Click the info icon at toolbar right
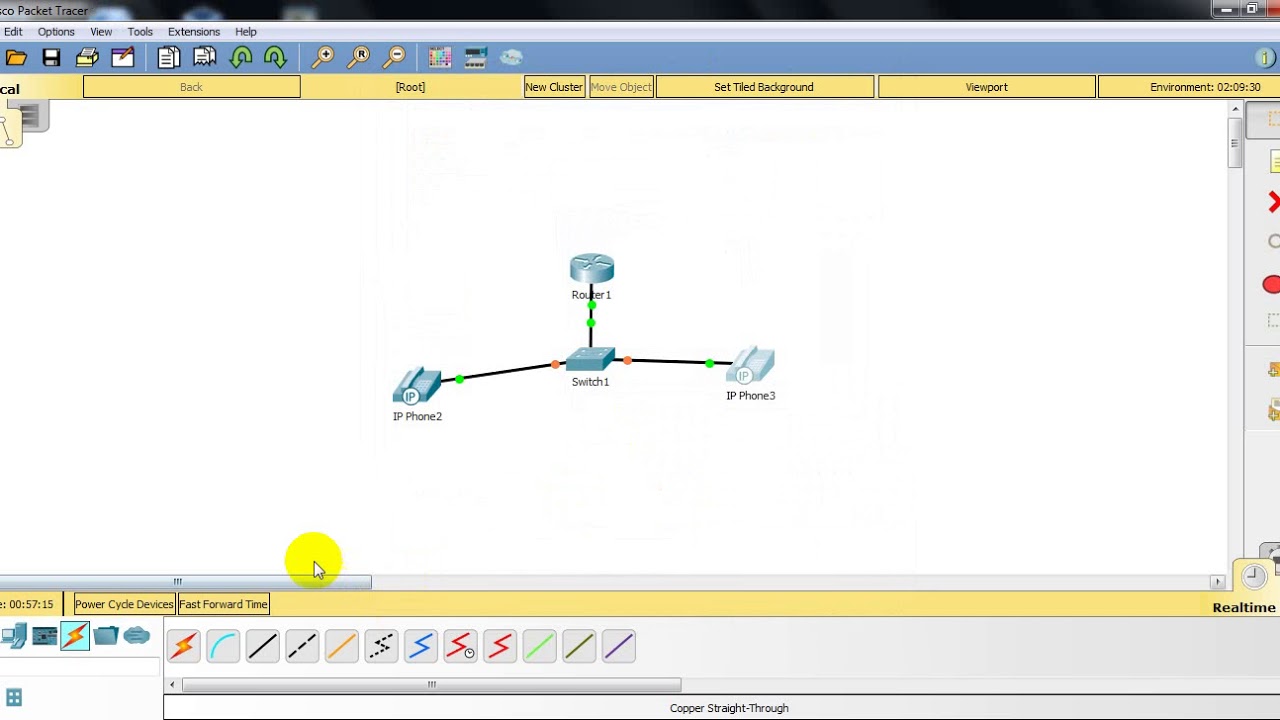 1265,58
